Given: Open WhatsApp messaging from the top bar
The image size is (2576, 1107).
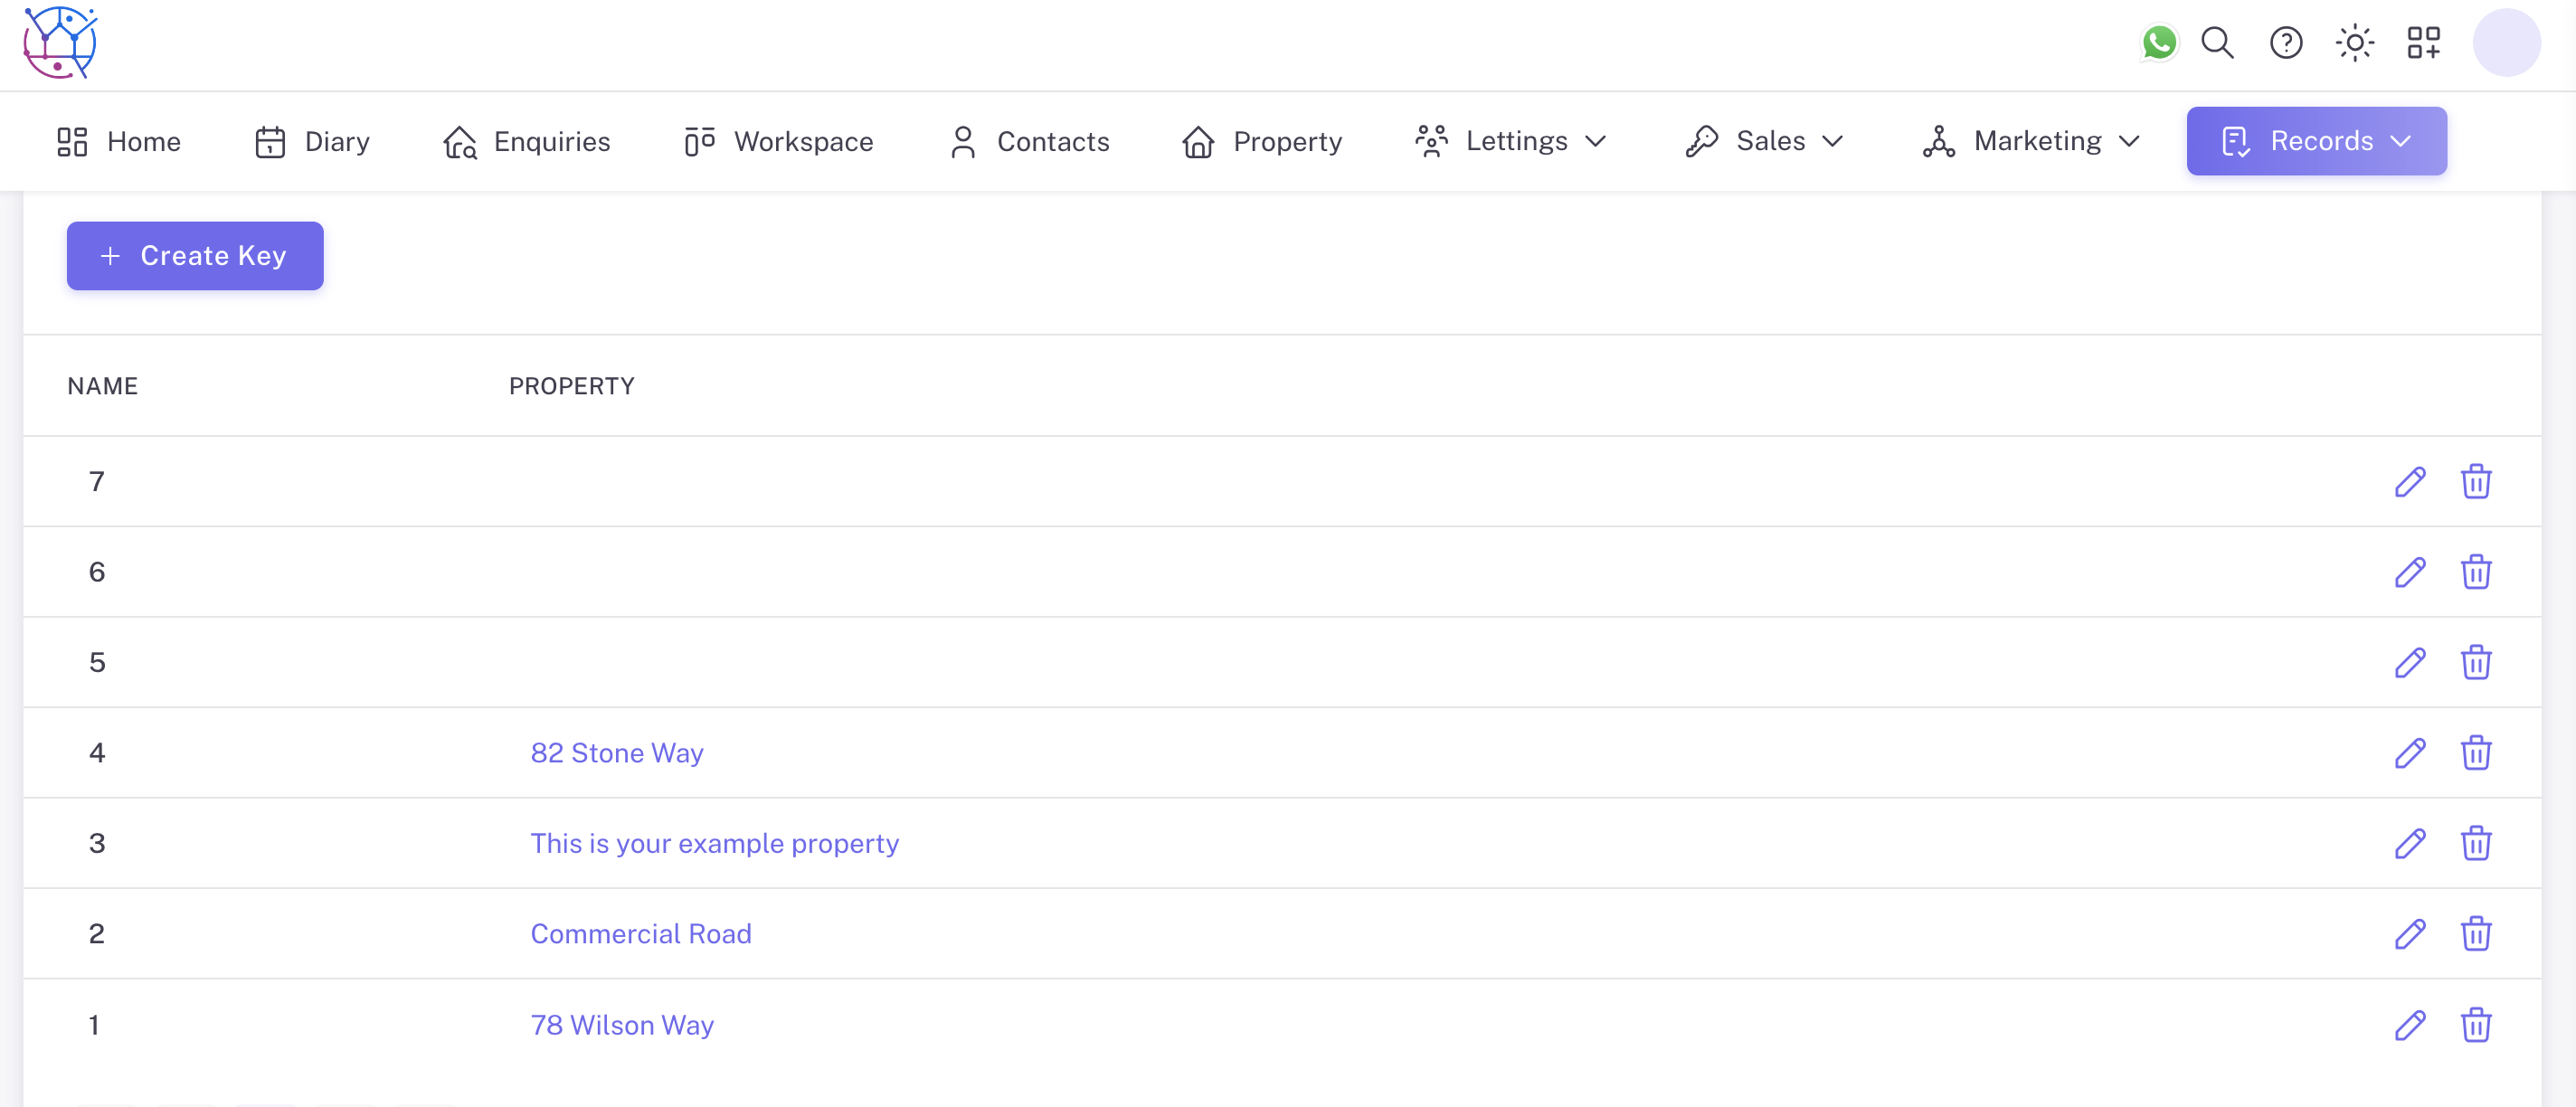Looking at the screenshot, I should click(2160, 43).
